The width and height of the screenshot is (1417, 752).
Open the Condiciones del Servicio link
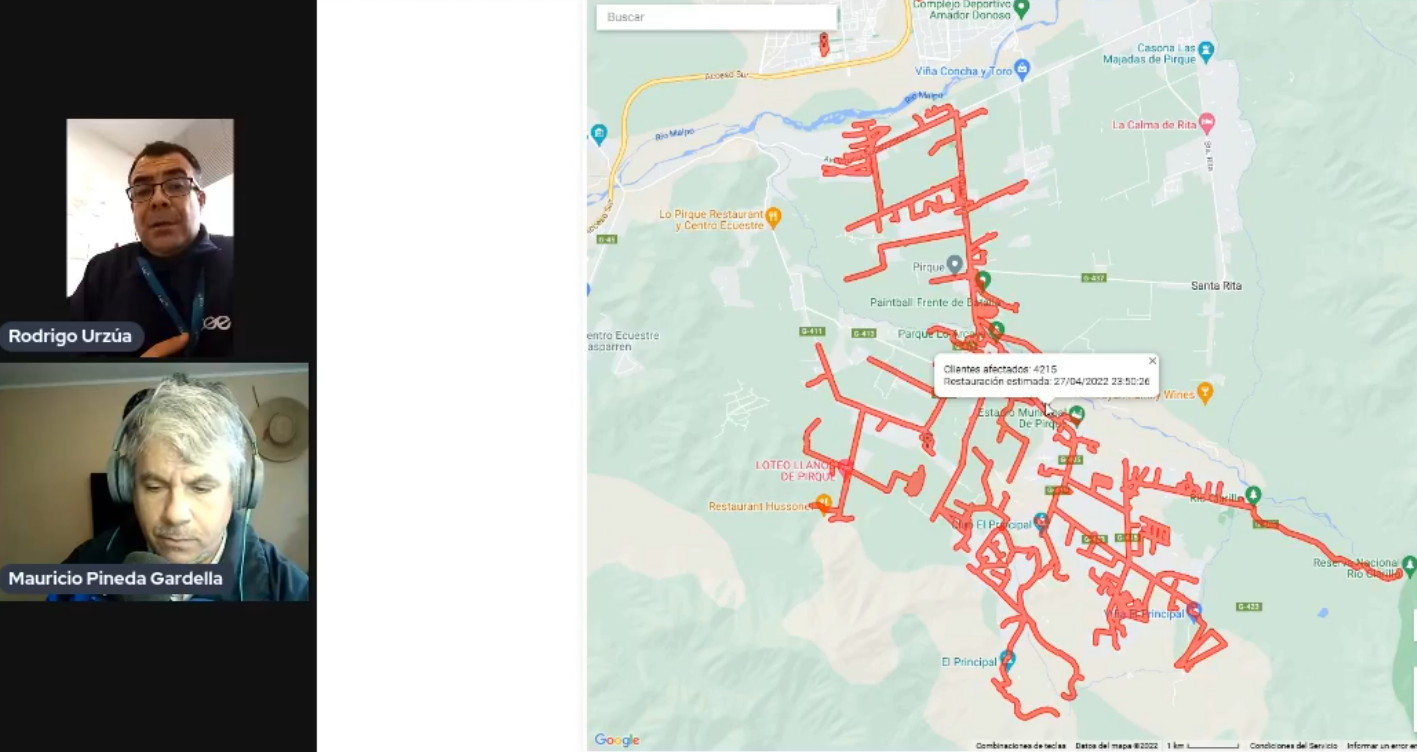pyautogui.click(x=1293, y=746)
